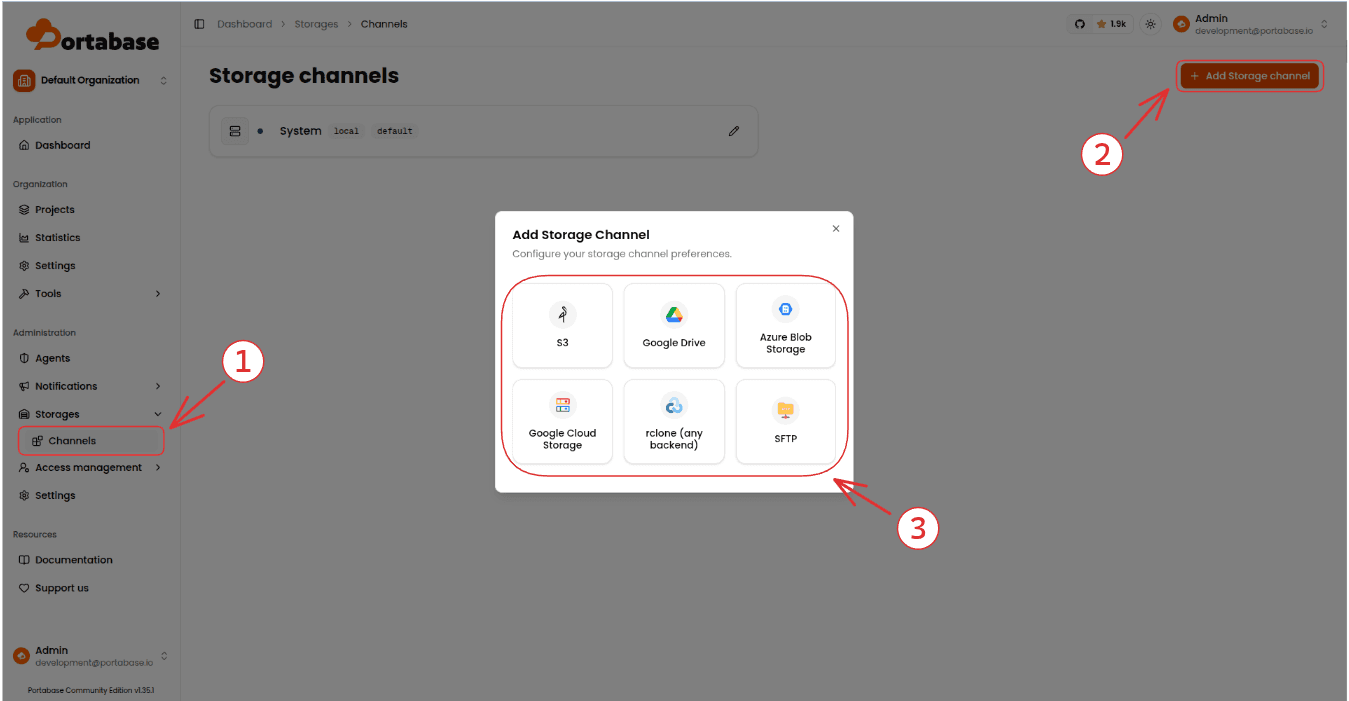
Task: Expand the Notifications submenu
Action: point(90,386)
